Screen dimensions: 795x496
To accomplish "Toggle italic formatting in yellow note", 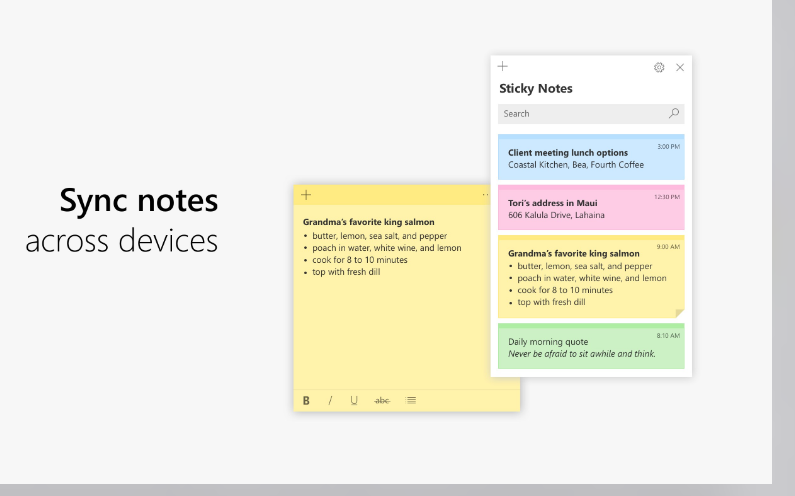I will 330,401.
